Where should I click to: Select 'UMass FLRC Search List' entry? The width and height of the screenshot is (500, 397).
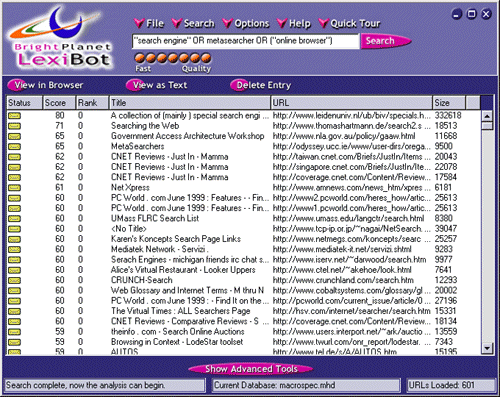pyautogui.click(x=155, y=218)
